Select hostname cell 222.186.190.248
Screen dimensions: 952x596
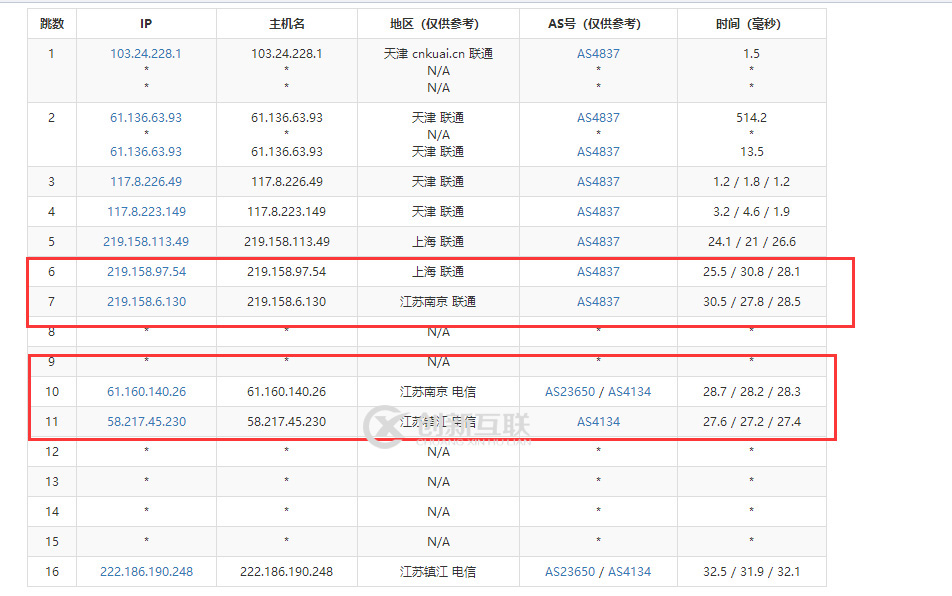pos(287,572)
